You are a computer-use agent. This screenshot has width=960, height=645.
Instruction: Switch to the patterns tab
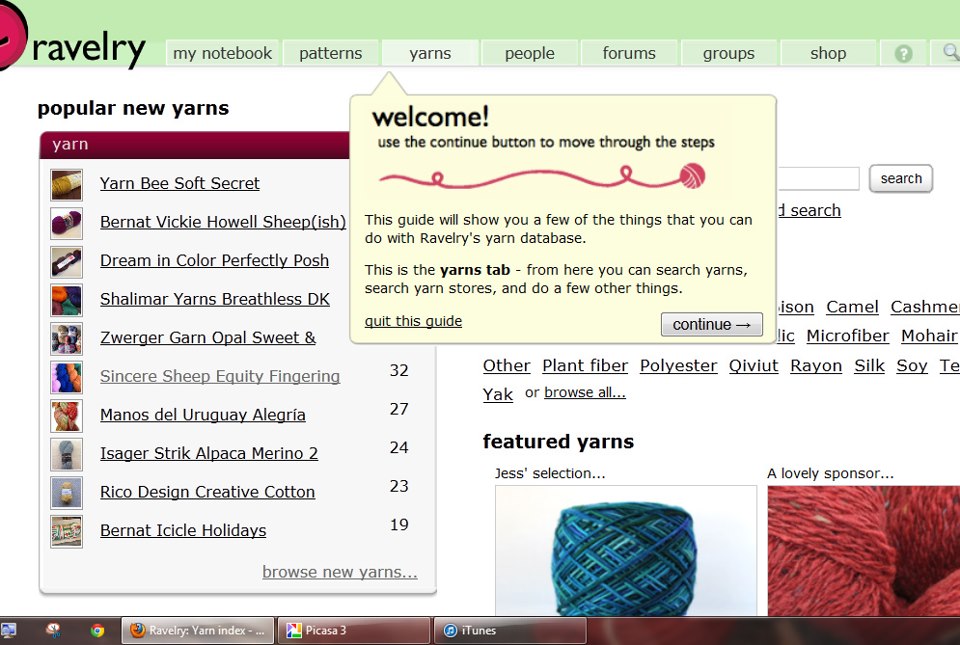[x=331, y=52]
